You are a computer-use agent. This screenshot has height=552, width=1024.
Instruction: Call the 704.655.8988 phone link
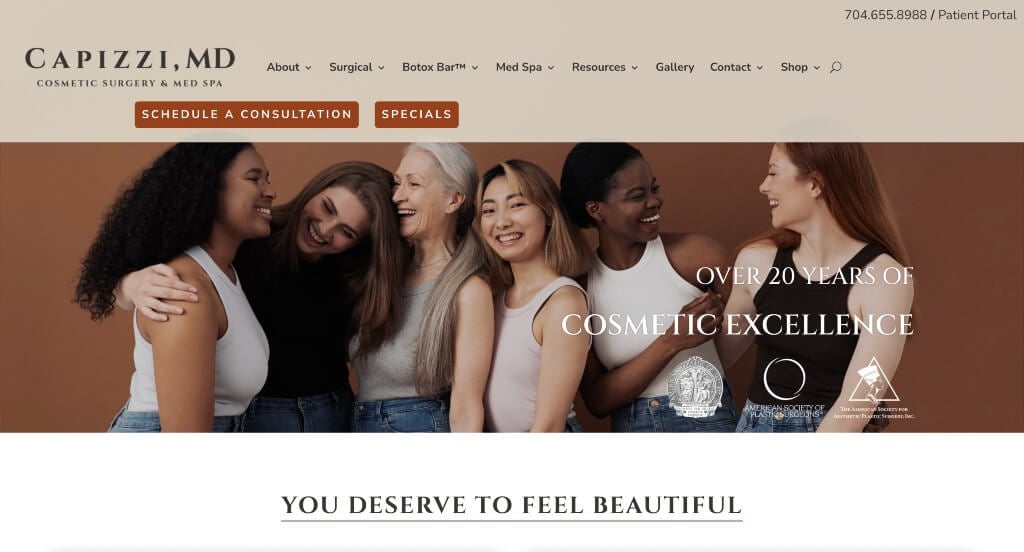[886, 15]
